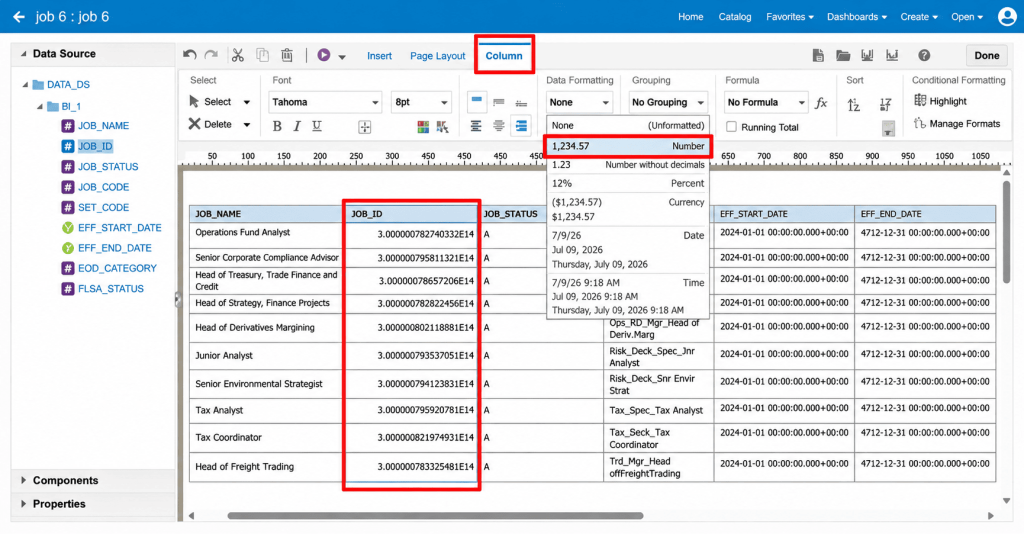Cut the selection with the scissors icon

point(238,55)
